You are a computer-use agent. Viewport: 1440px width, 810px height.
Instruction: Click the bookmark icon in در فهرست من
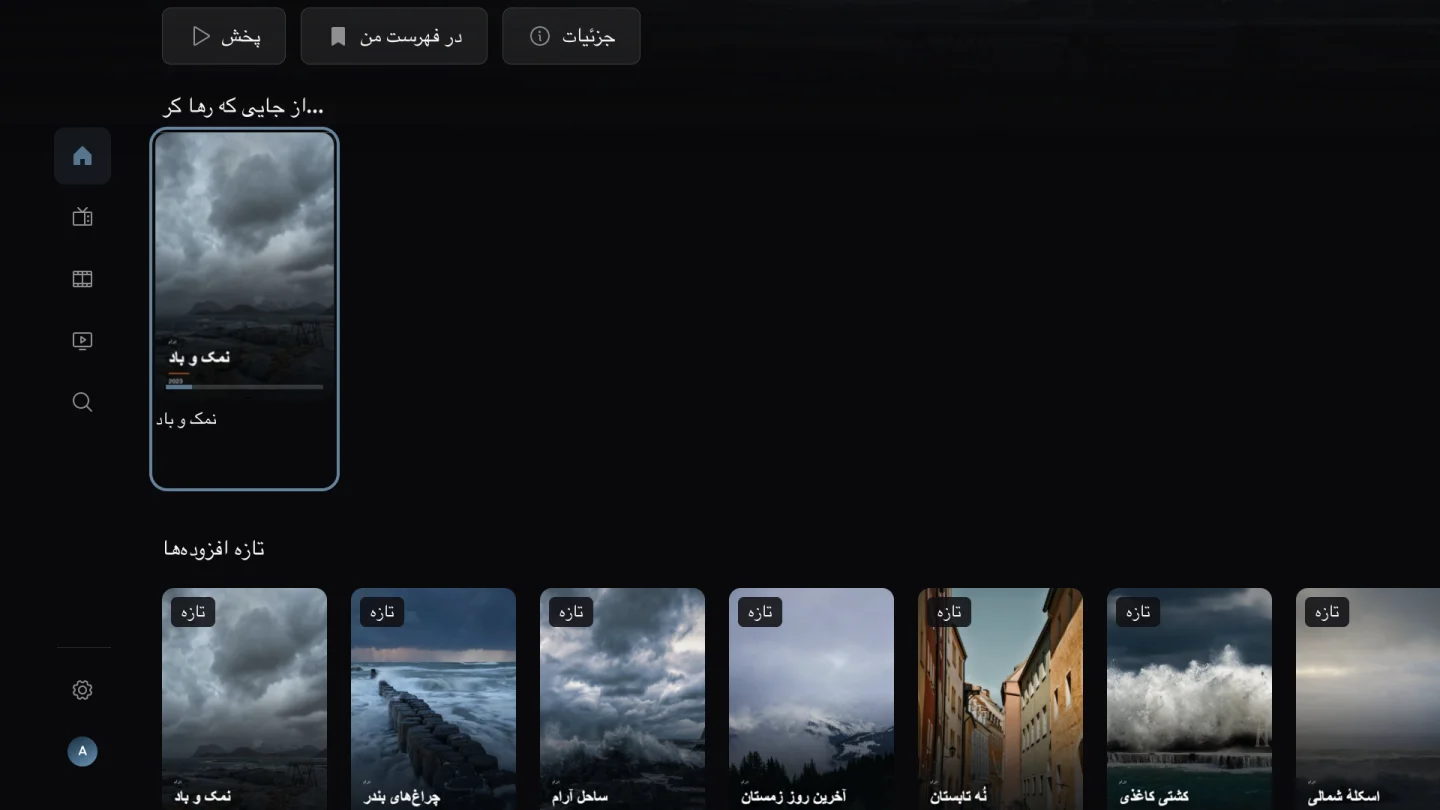338,36
